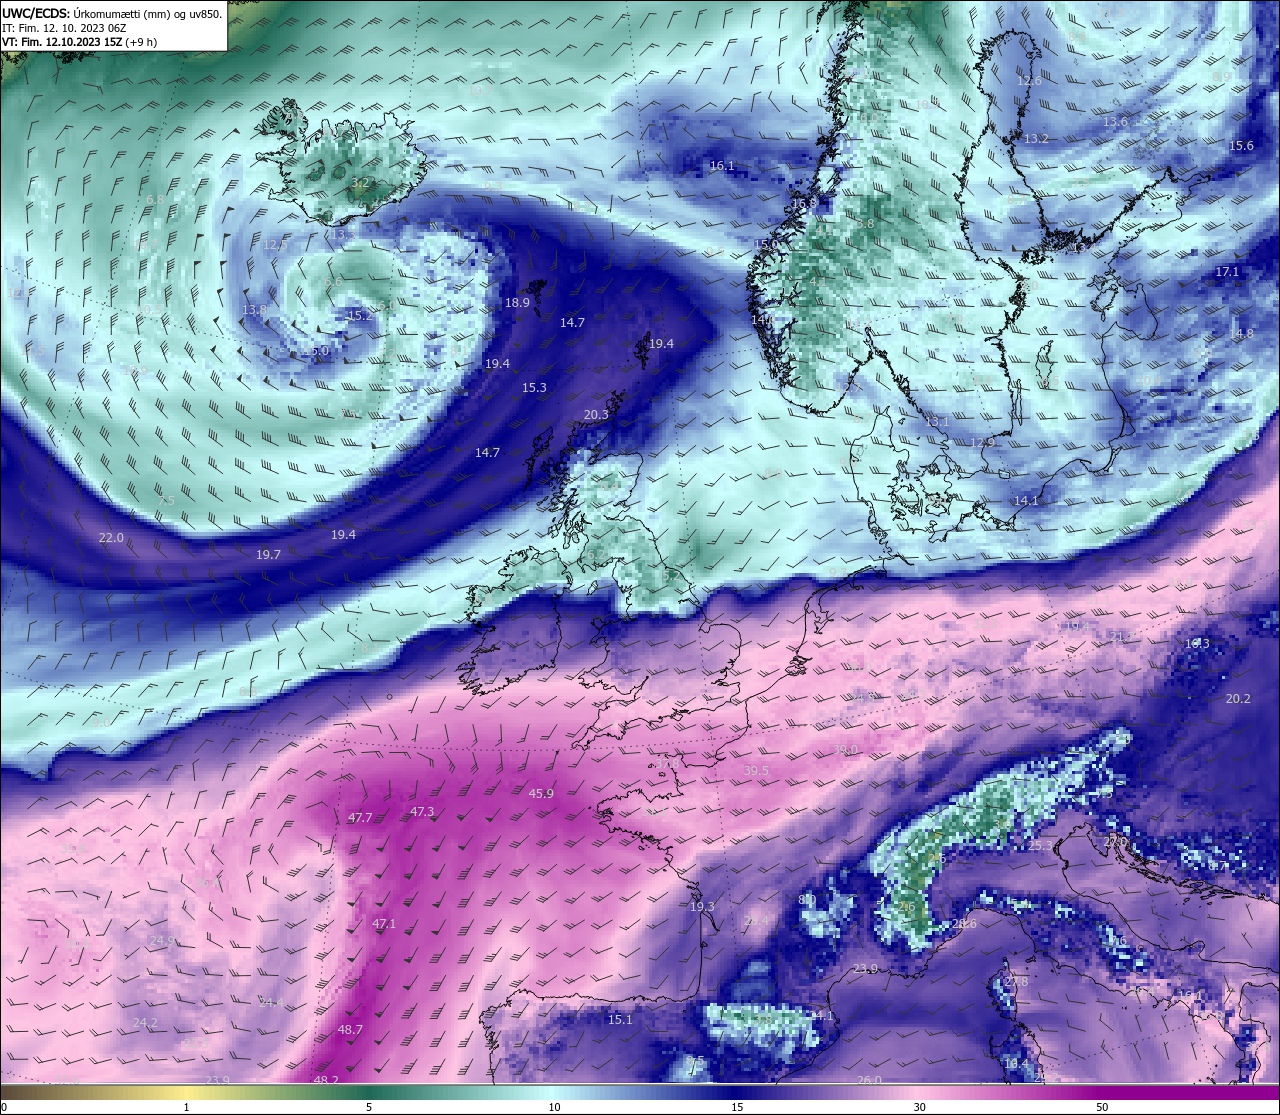The image size is (1280, 1115).
Task: Click the 1 tick on the color scale
Action: click(187, 1107)
